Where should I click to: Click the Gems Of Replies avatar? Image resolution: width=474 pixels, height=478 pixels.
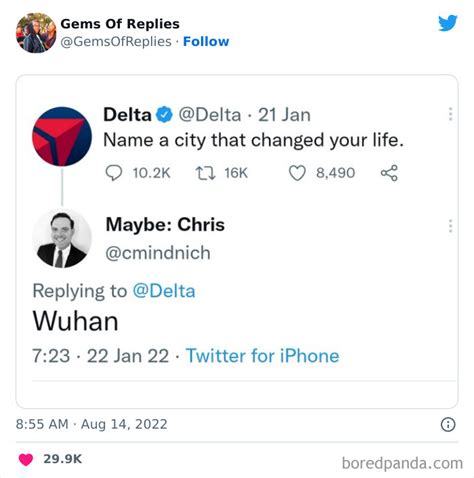(x=36, y=33)
